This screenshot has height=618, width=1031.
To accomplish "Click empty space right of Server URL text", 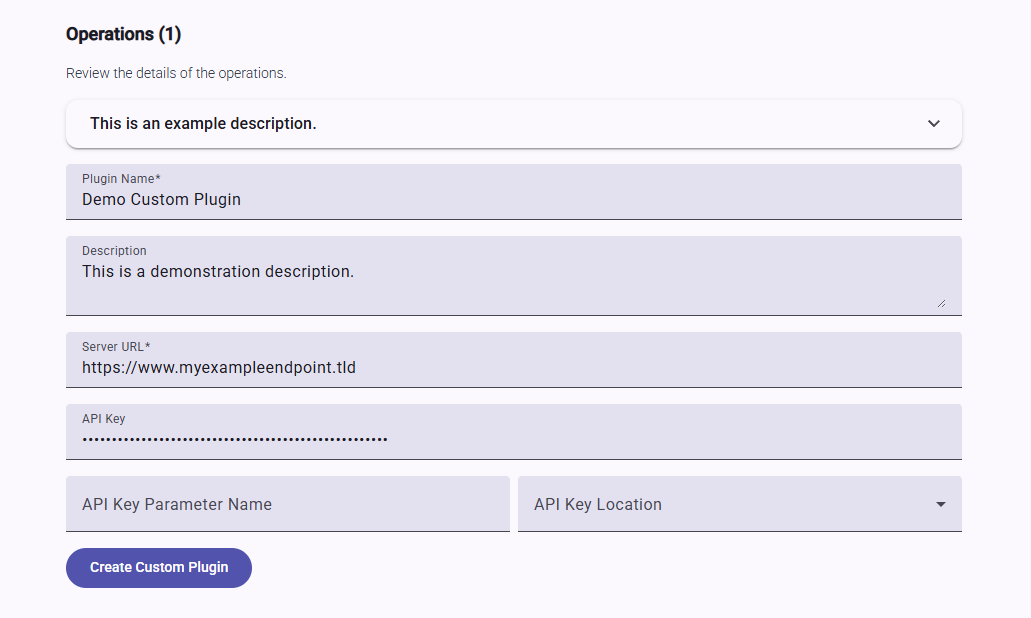I will (650, 367).
